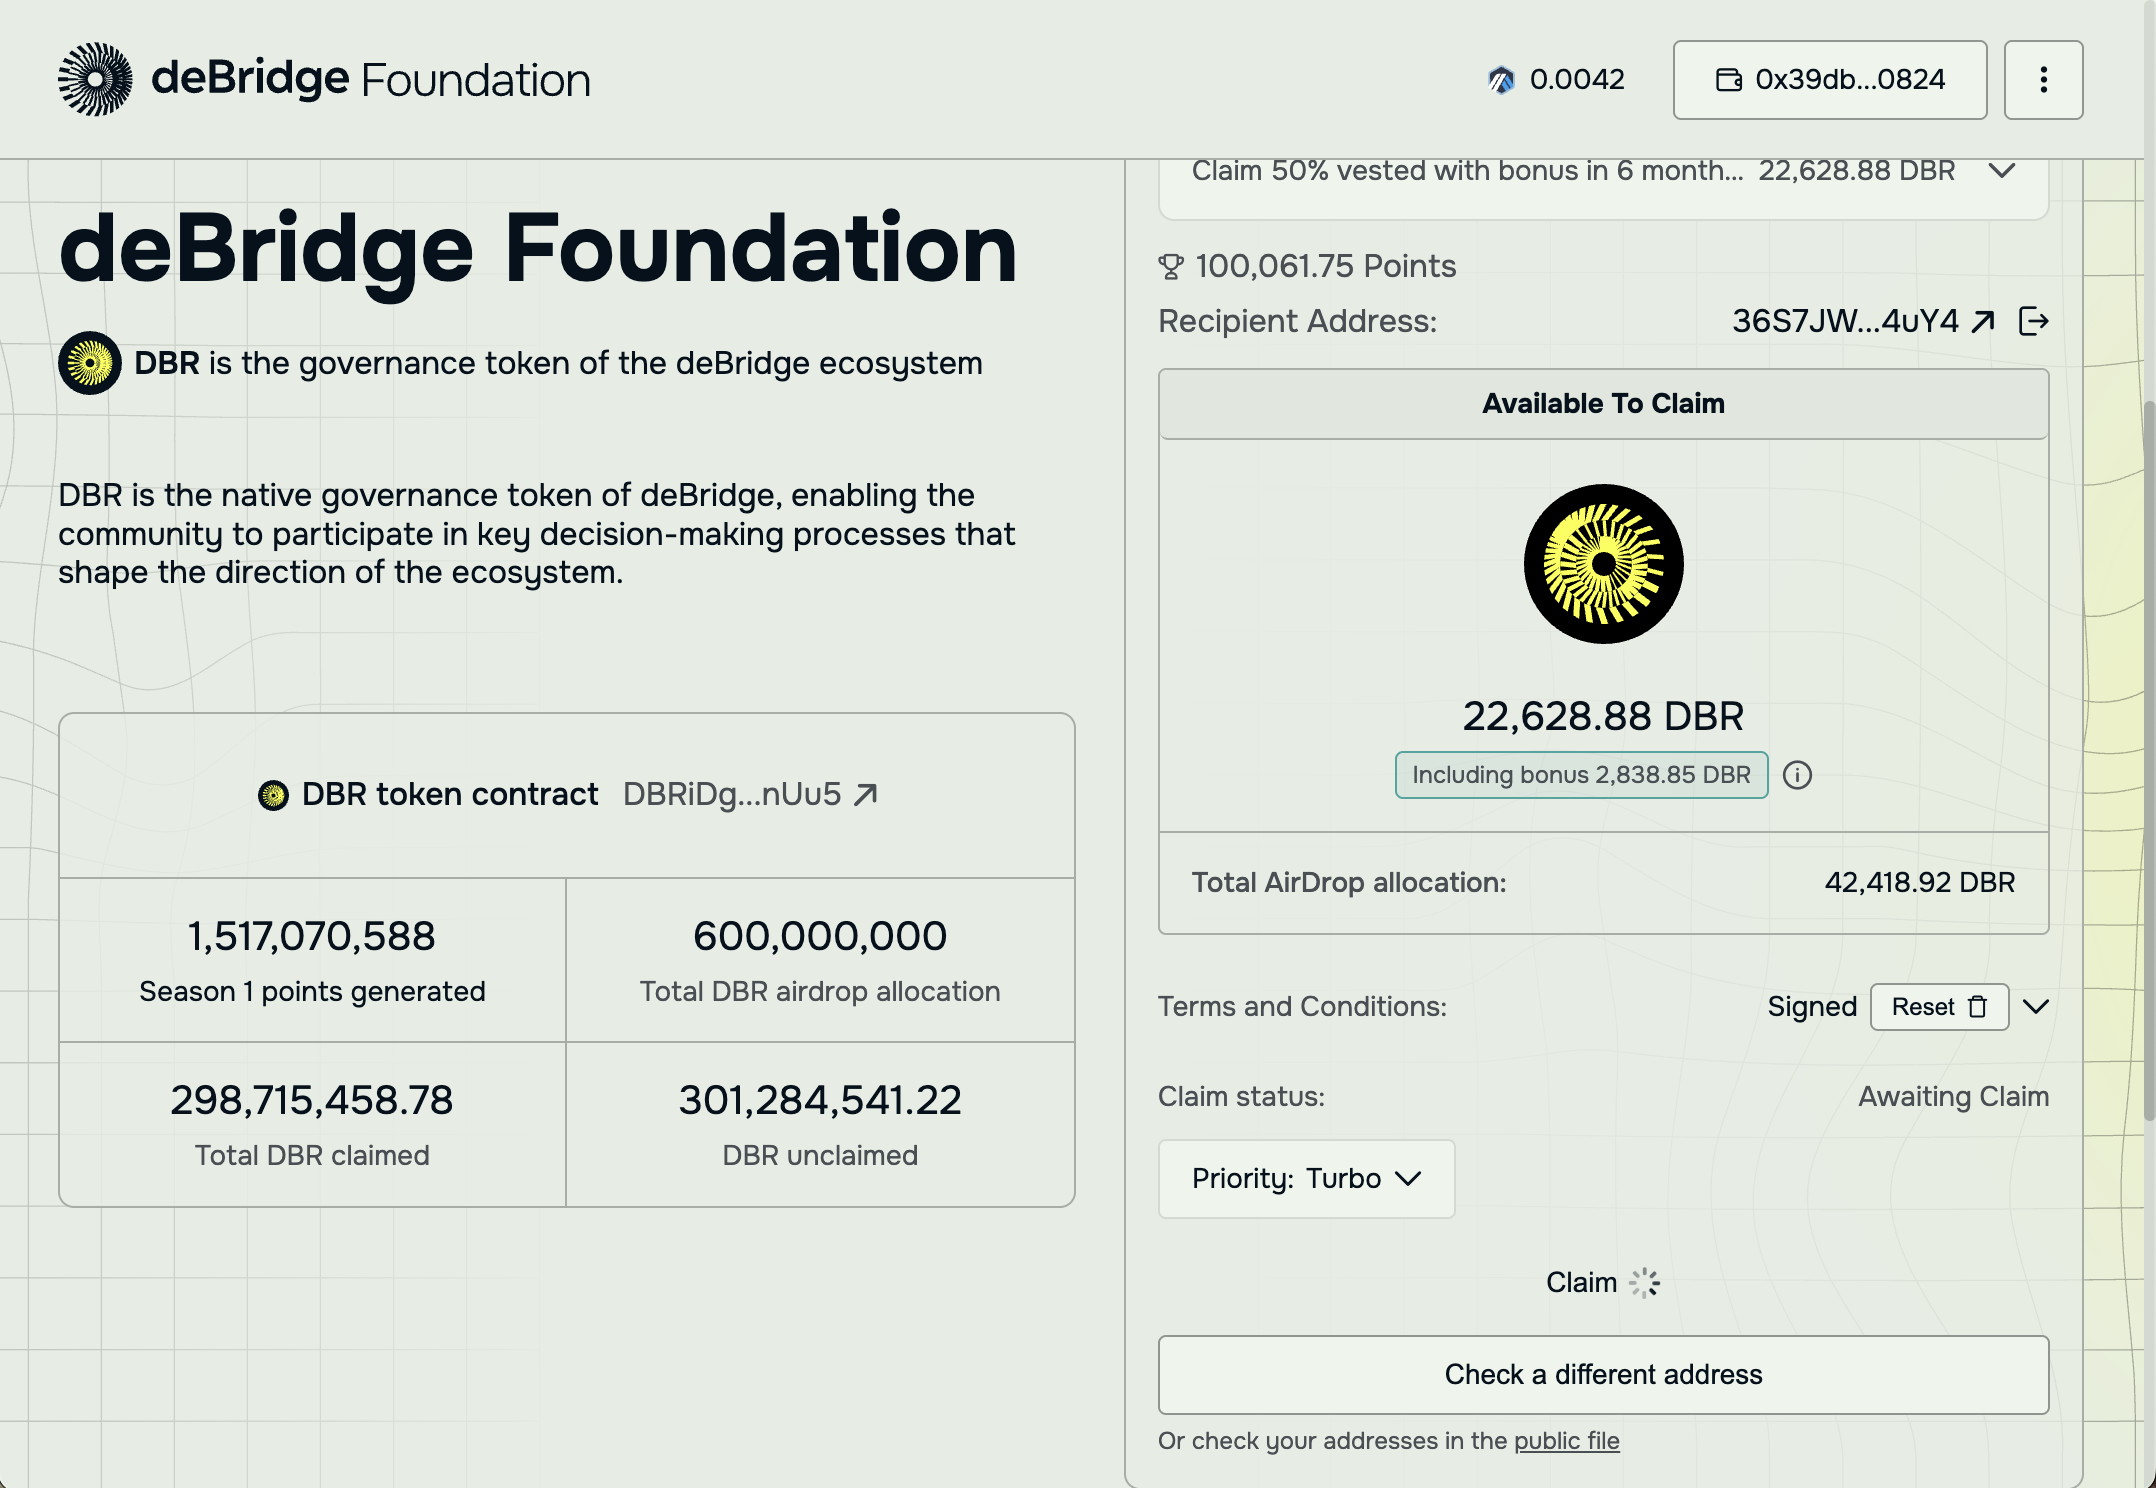Image resolution: width=2156 pixels, height=1488 pixels.
Task: Click the trash icon in Reset button
Action: pyautogui.click(x=1977, y=1007)
